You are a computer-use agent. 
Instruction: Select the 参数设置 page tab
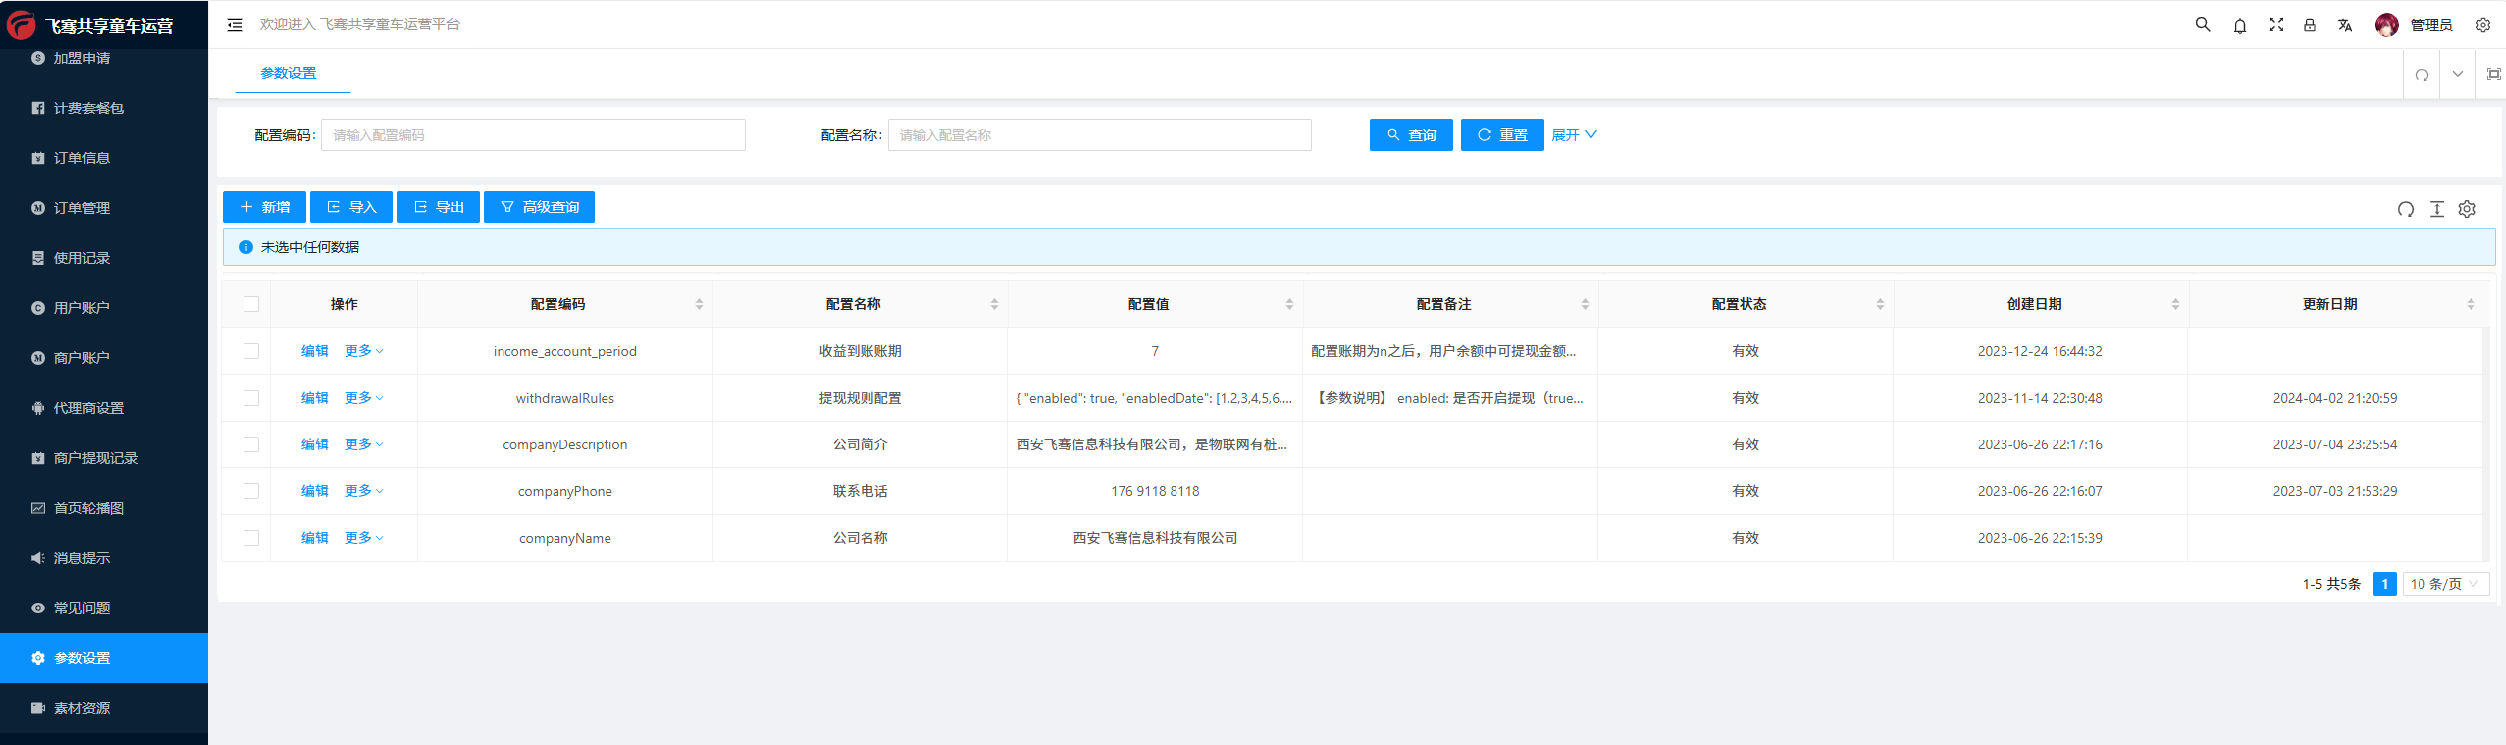click(289, 73)
